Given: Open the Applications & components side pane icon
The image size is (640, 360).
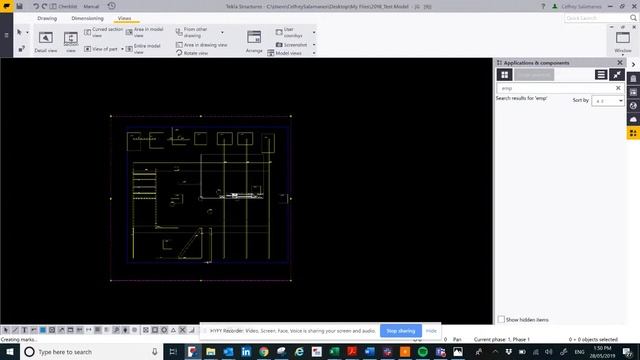Looking at the screenshot, I should (633, 133).
